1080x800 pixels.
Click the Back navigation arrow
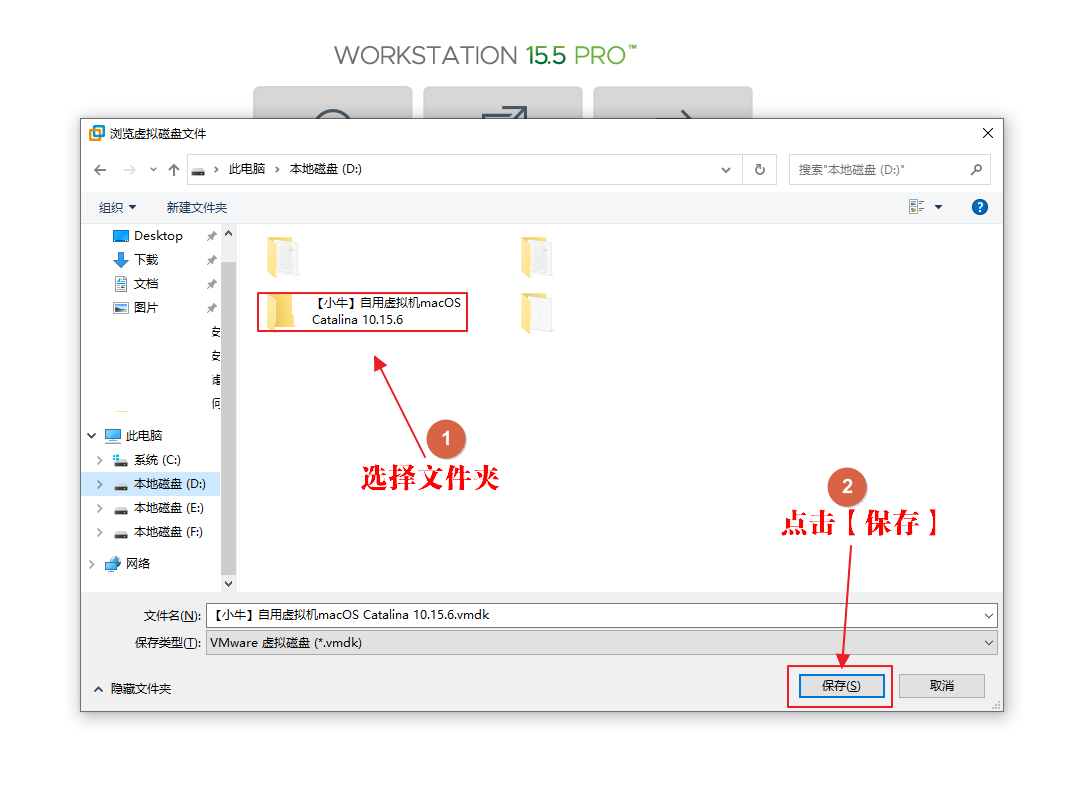click(x=101, y=170)
